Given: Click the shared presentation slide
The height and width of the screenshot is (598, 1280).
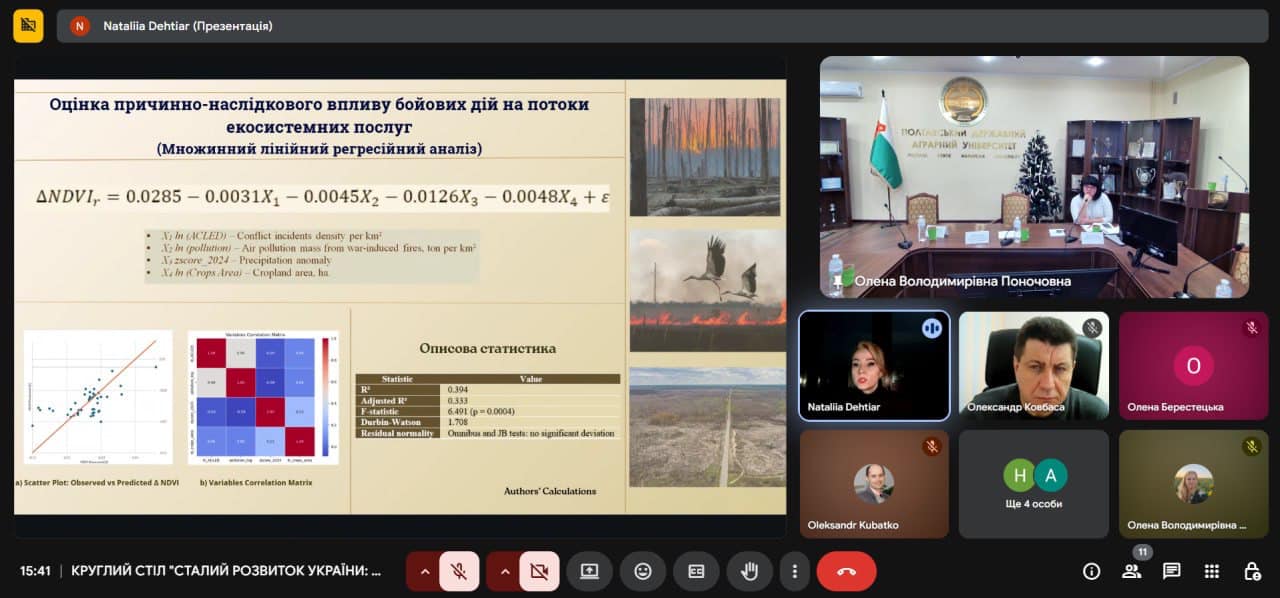Looking at the screenshot, I should tap(400, 296).
